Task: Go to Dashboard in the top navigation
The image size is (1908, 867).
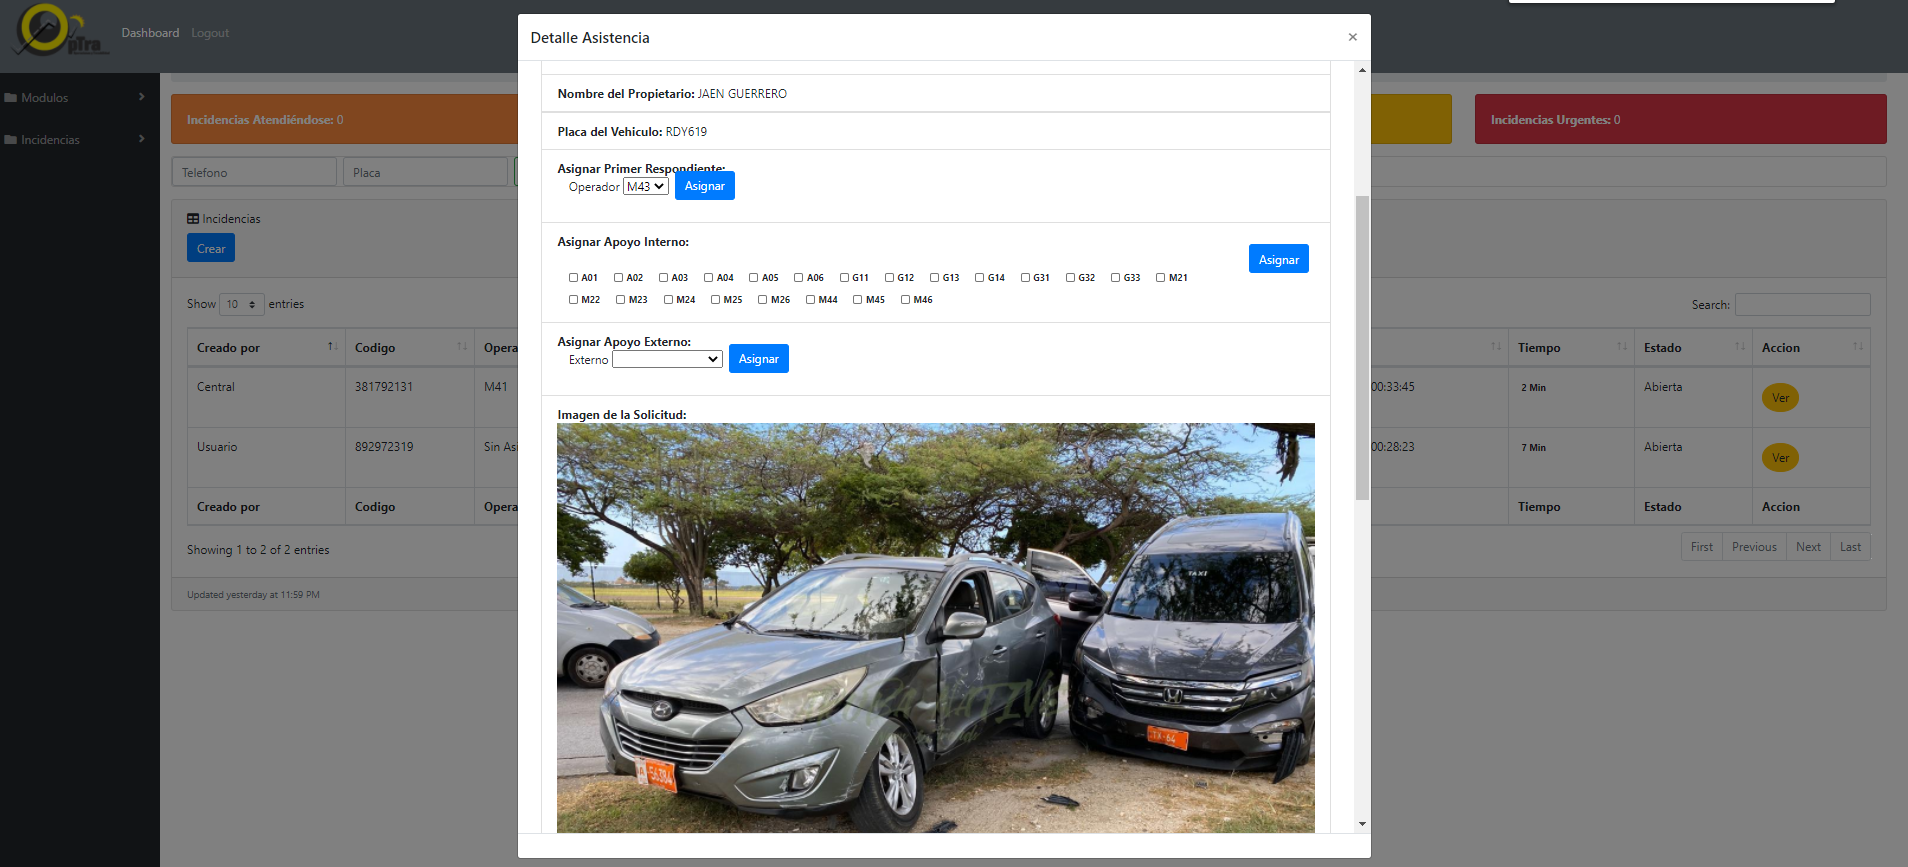Action: click(x=150, y=33)
